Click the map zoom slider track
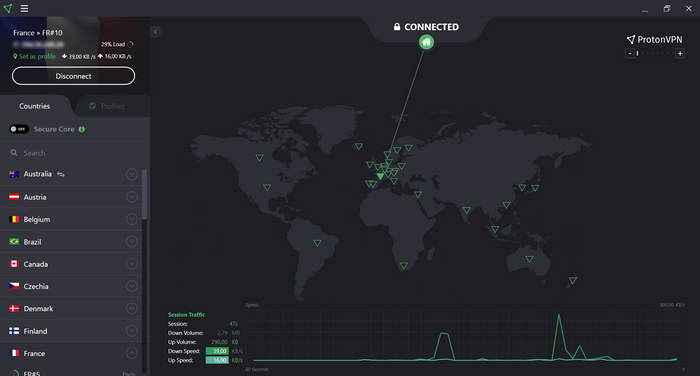Viewport: 700px width, 376px height. (654, 54)
